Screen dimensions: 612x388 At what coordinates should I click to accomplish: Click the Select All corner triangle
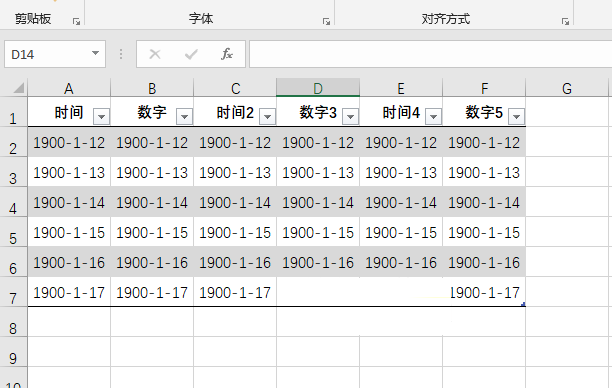click(x=19, y=88)
